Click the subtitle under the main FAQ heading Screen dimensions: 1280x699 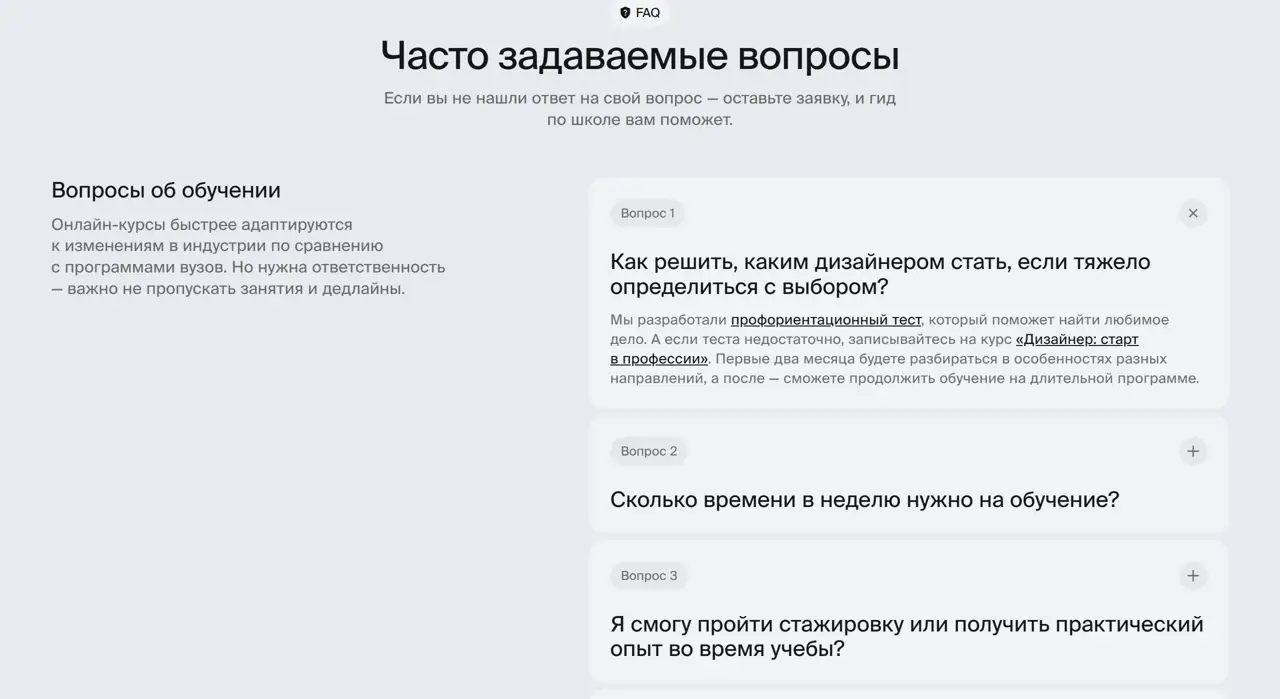click(x=639, y=108)
